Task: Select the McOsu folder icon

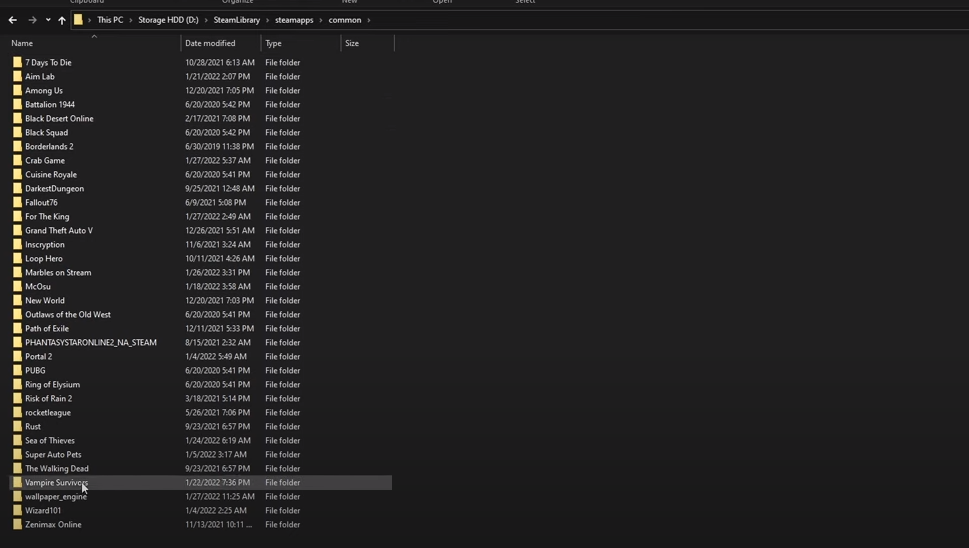Action: point(17,287)
